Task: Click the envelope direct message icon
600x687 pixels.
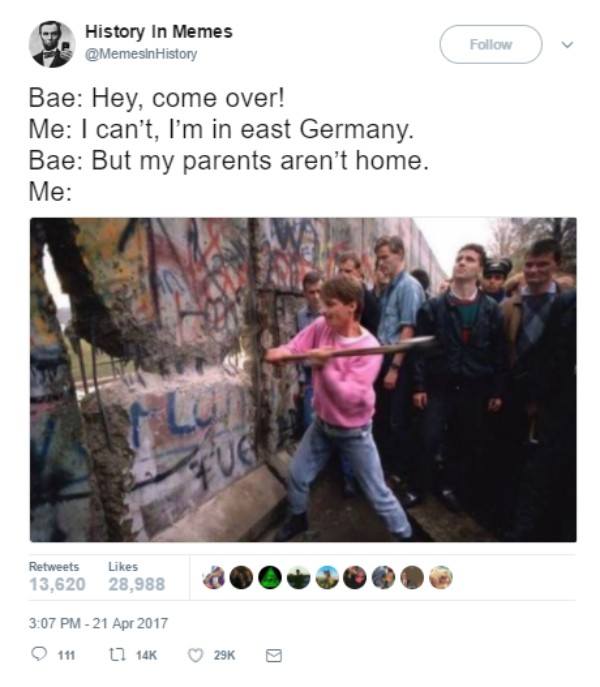Action: pyautogui.click(x=274, y=655)
